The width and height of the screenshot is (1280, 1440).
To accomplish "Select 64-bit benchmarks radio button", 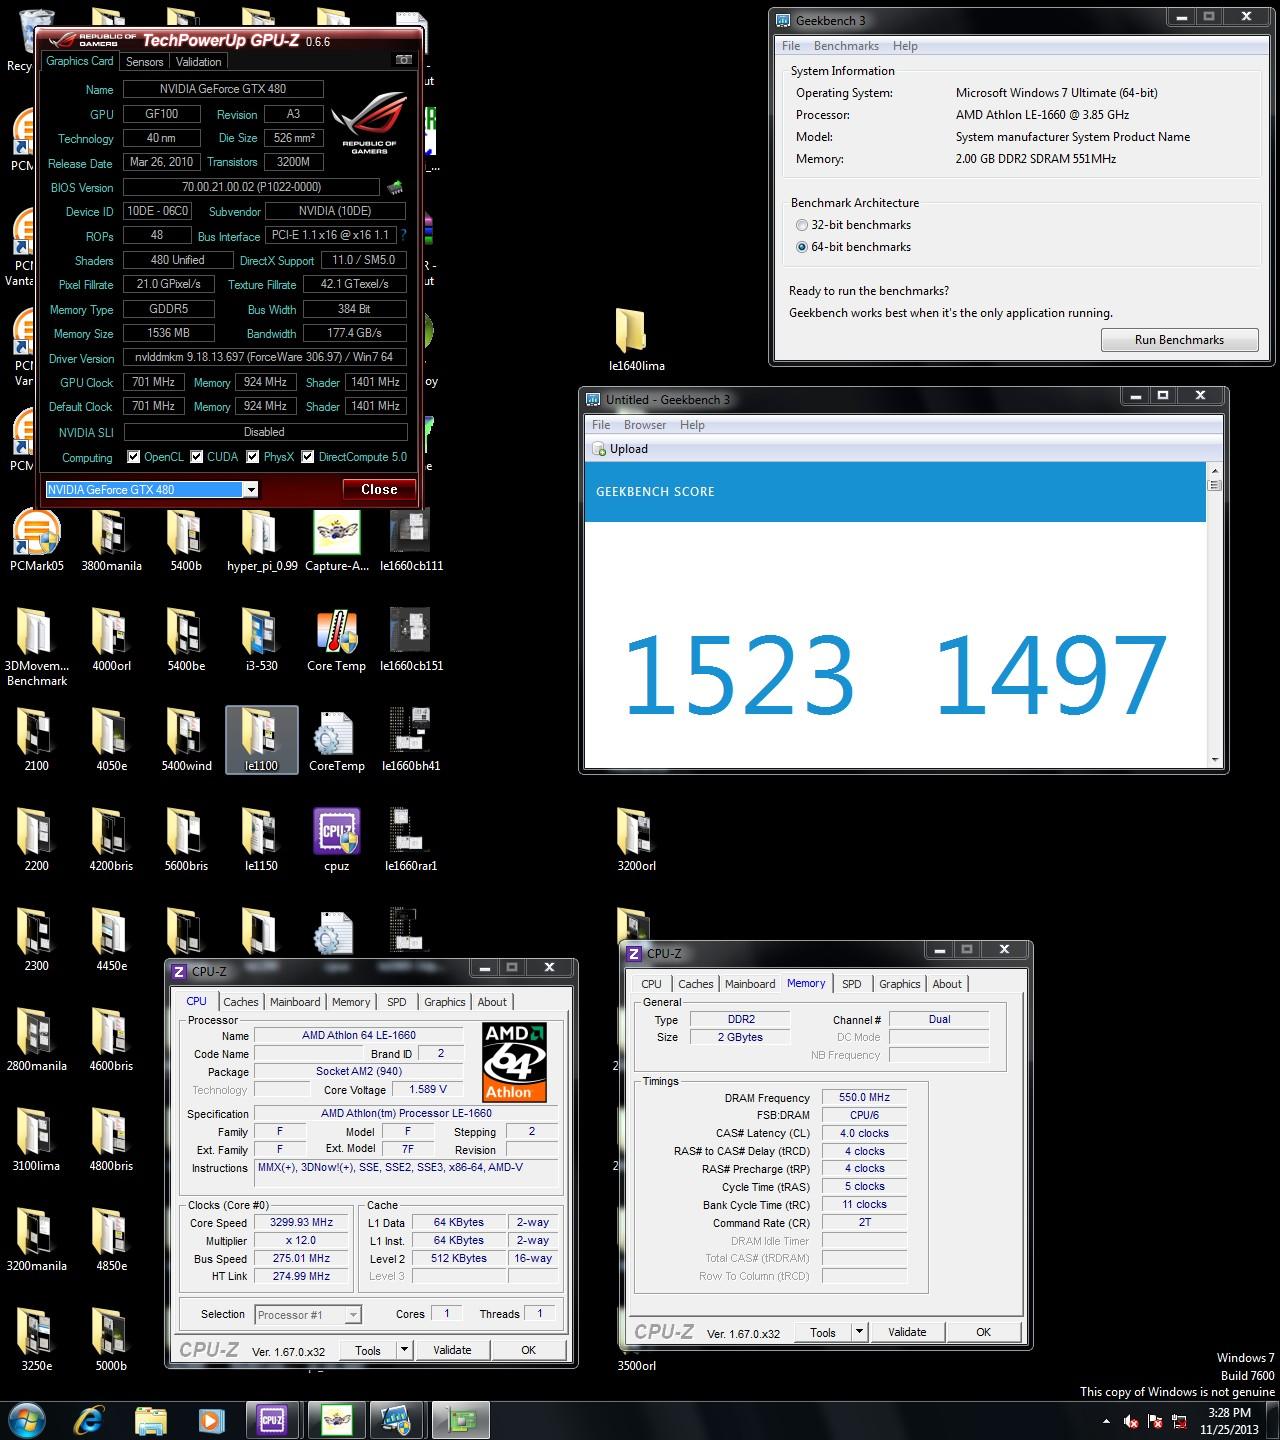I will pos(802,247).
